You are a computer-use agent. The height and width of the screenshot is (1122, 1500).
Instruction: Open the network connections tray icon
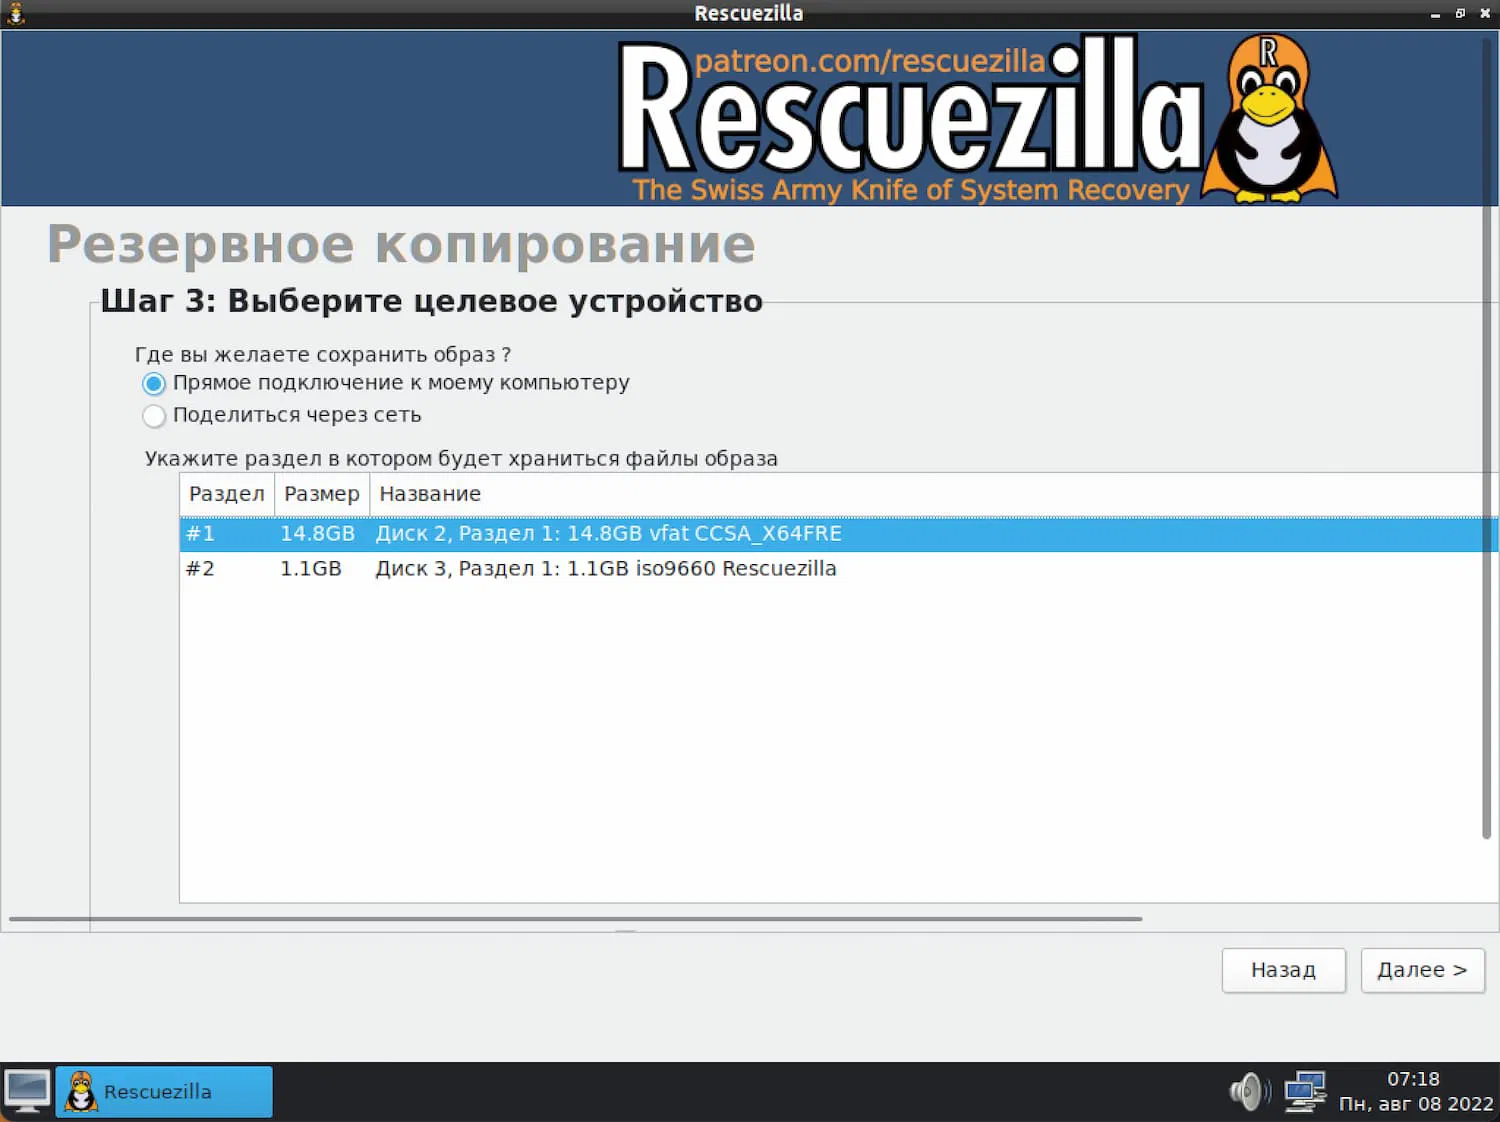[x=1305, y=1091]
